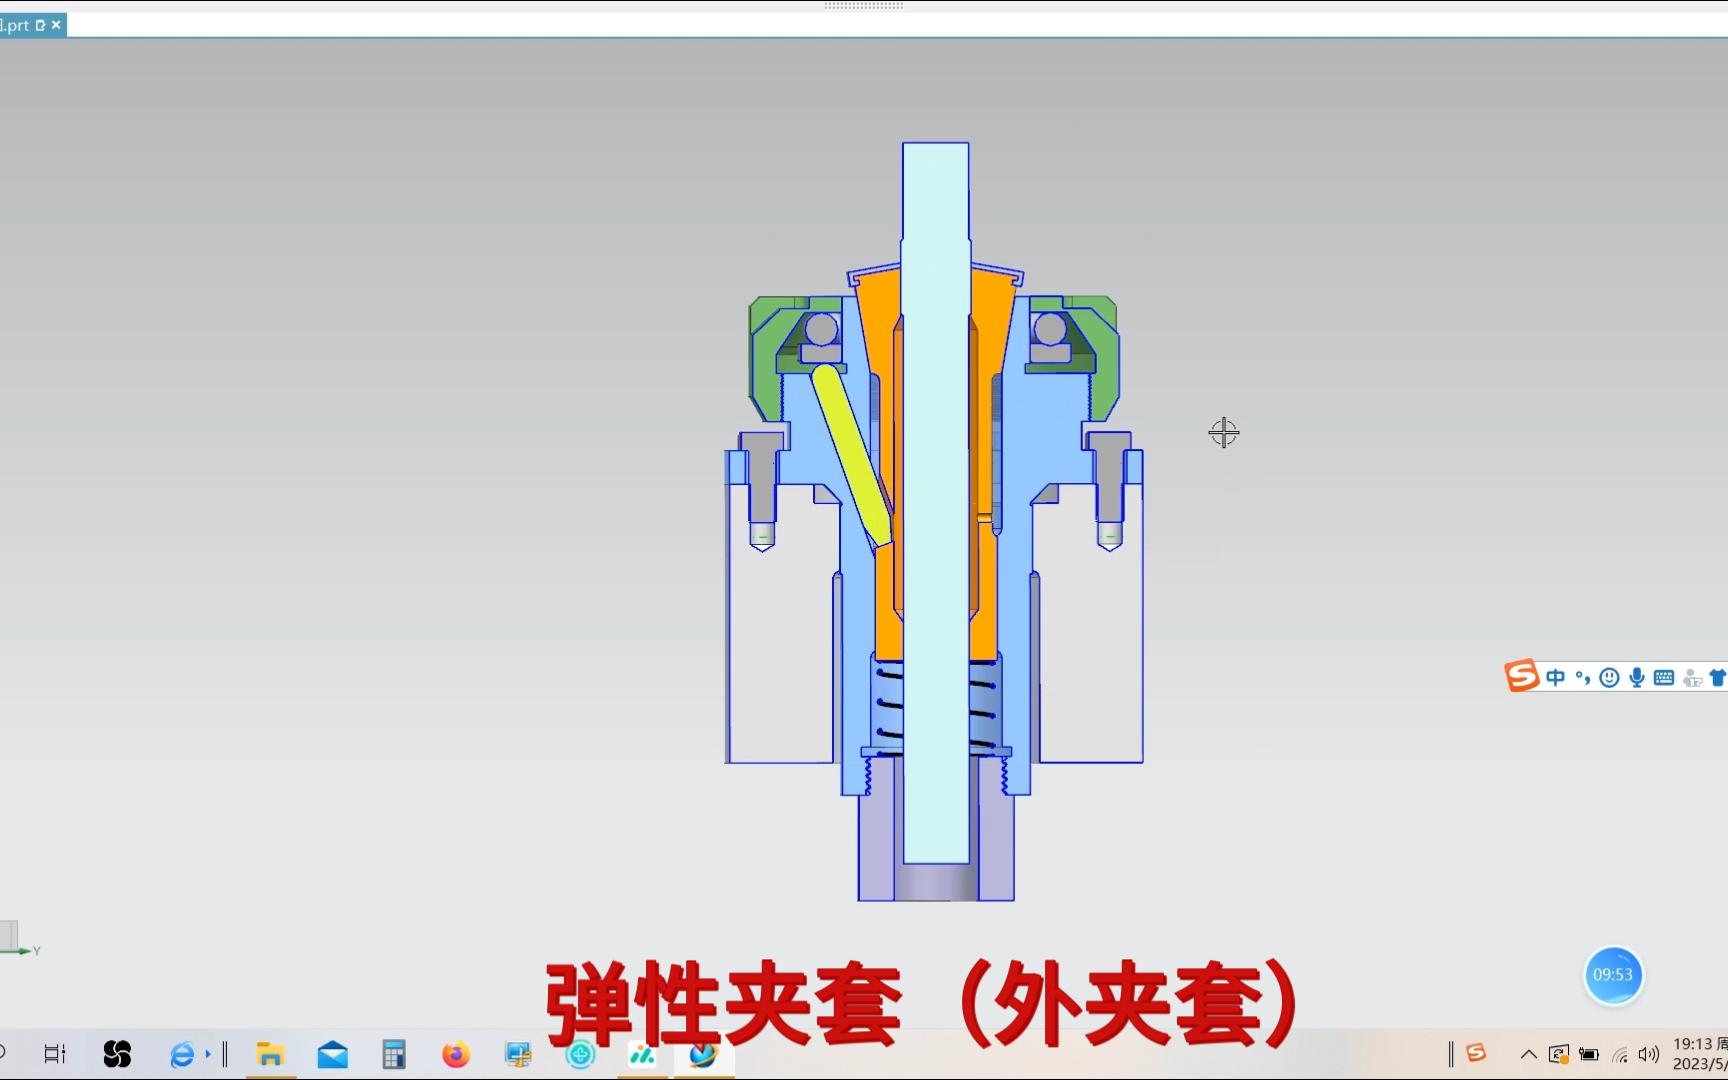The image size is (1728, 1080).
Task: Click the sync update tray icon
Action: click(x=1559, y=1054)
